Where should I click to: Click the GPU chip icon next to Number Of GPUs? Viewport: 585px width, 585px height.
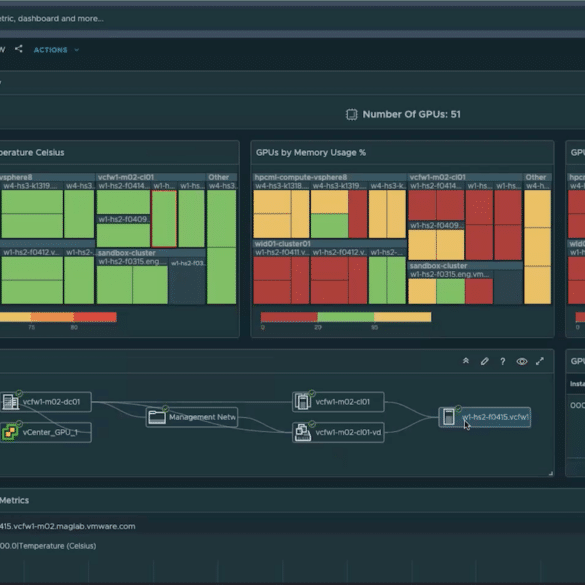pyautogui.click(x=351, y=114)
